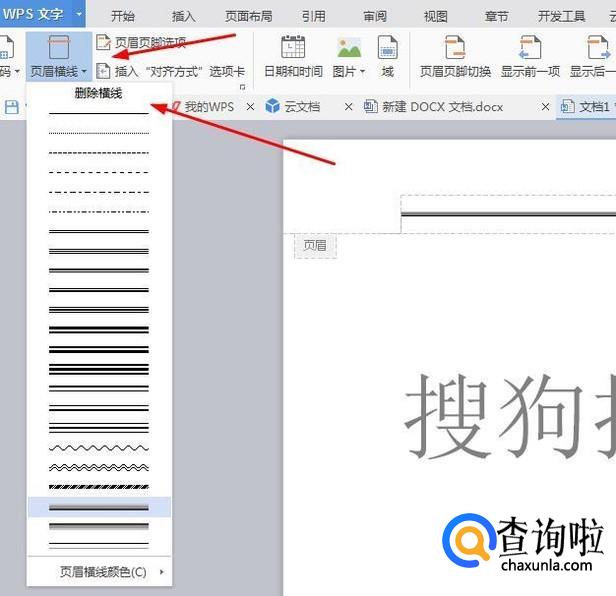The image size is (616, 596).
Task: Open the 页眉横线颜色(C) submenu
Action: (x=99, y=572)
